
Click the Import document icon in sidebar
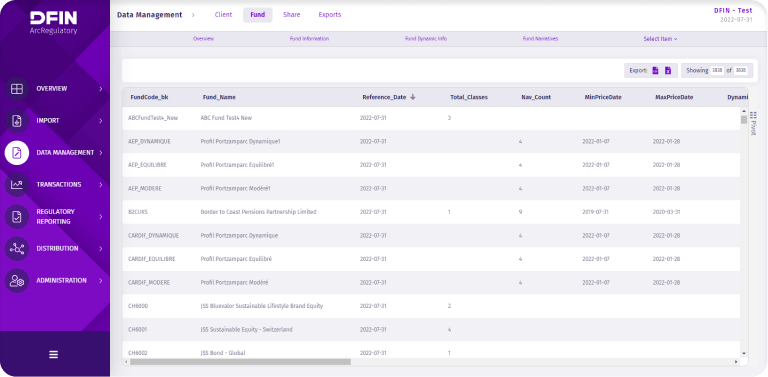17,120
